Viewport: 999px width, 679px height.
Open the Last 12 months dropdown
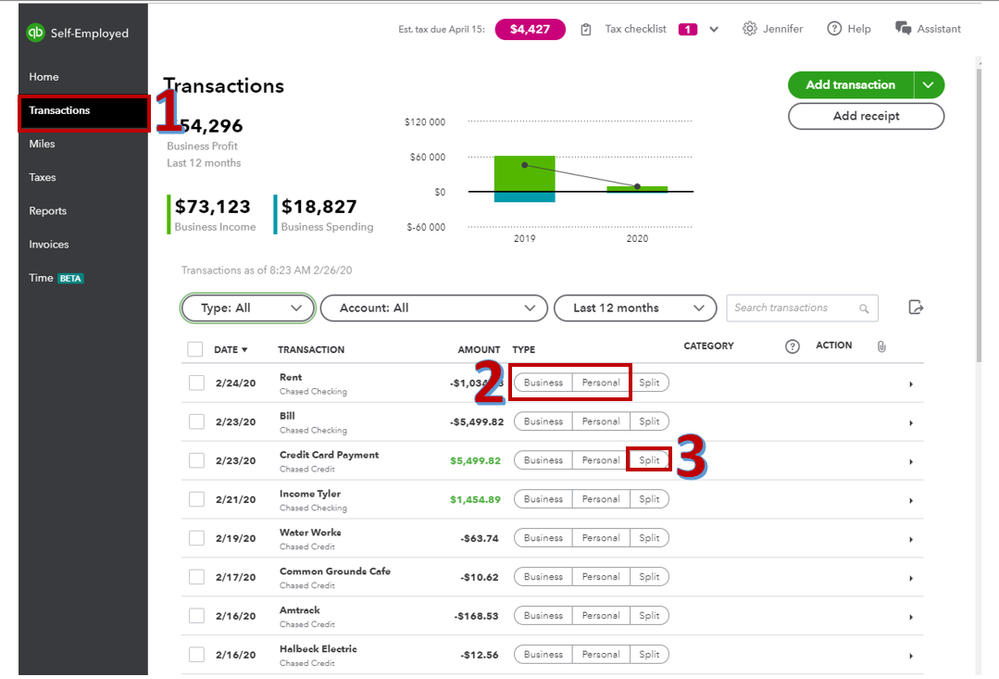pos(635,308)
